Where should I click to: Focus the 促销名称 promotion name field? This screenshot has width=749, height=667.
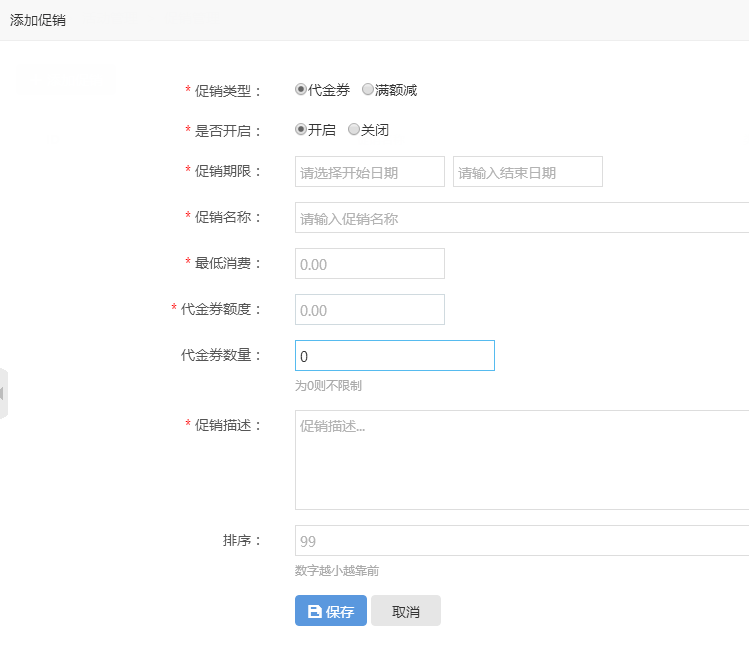point(522,217)
